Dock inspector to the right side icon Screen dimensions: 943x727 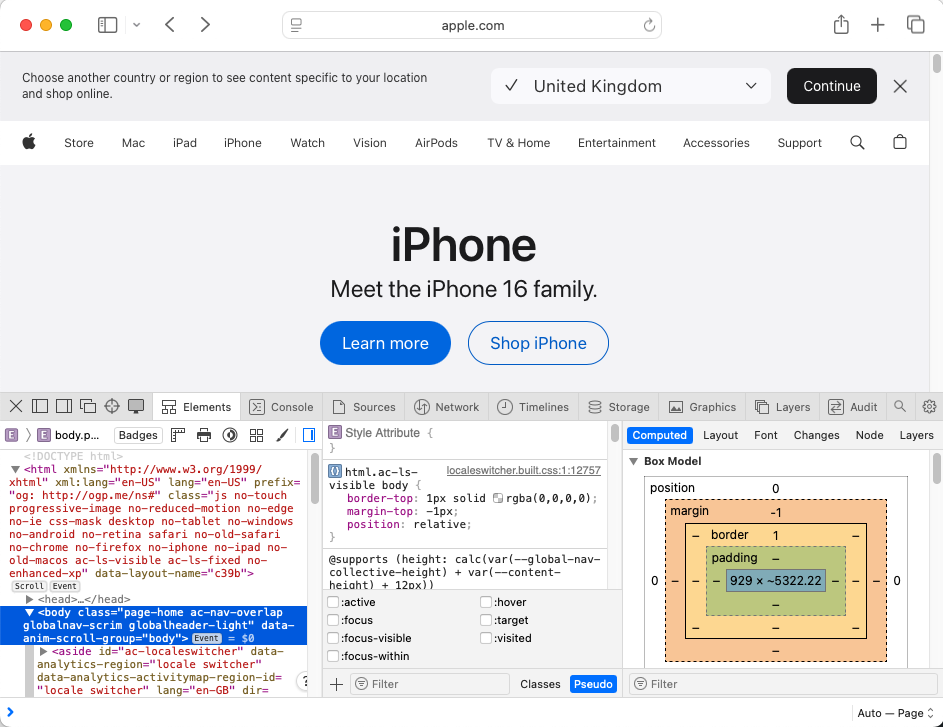(x=64, y=406)
